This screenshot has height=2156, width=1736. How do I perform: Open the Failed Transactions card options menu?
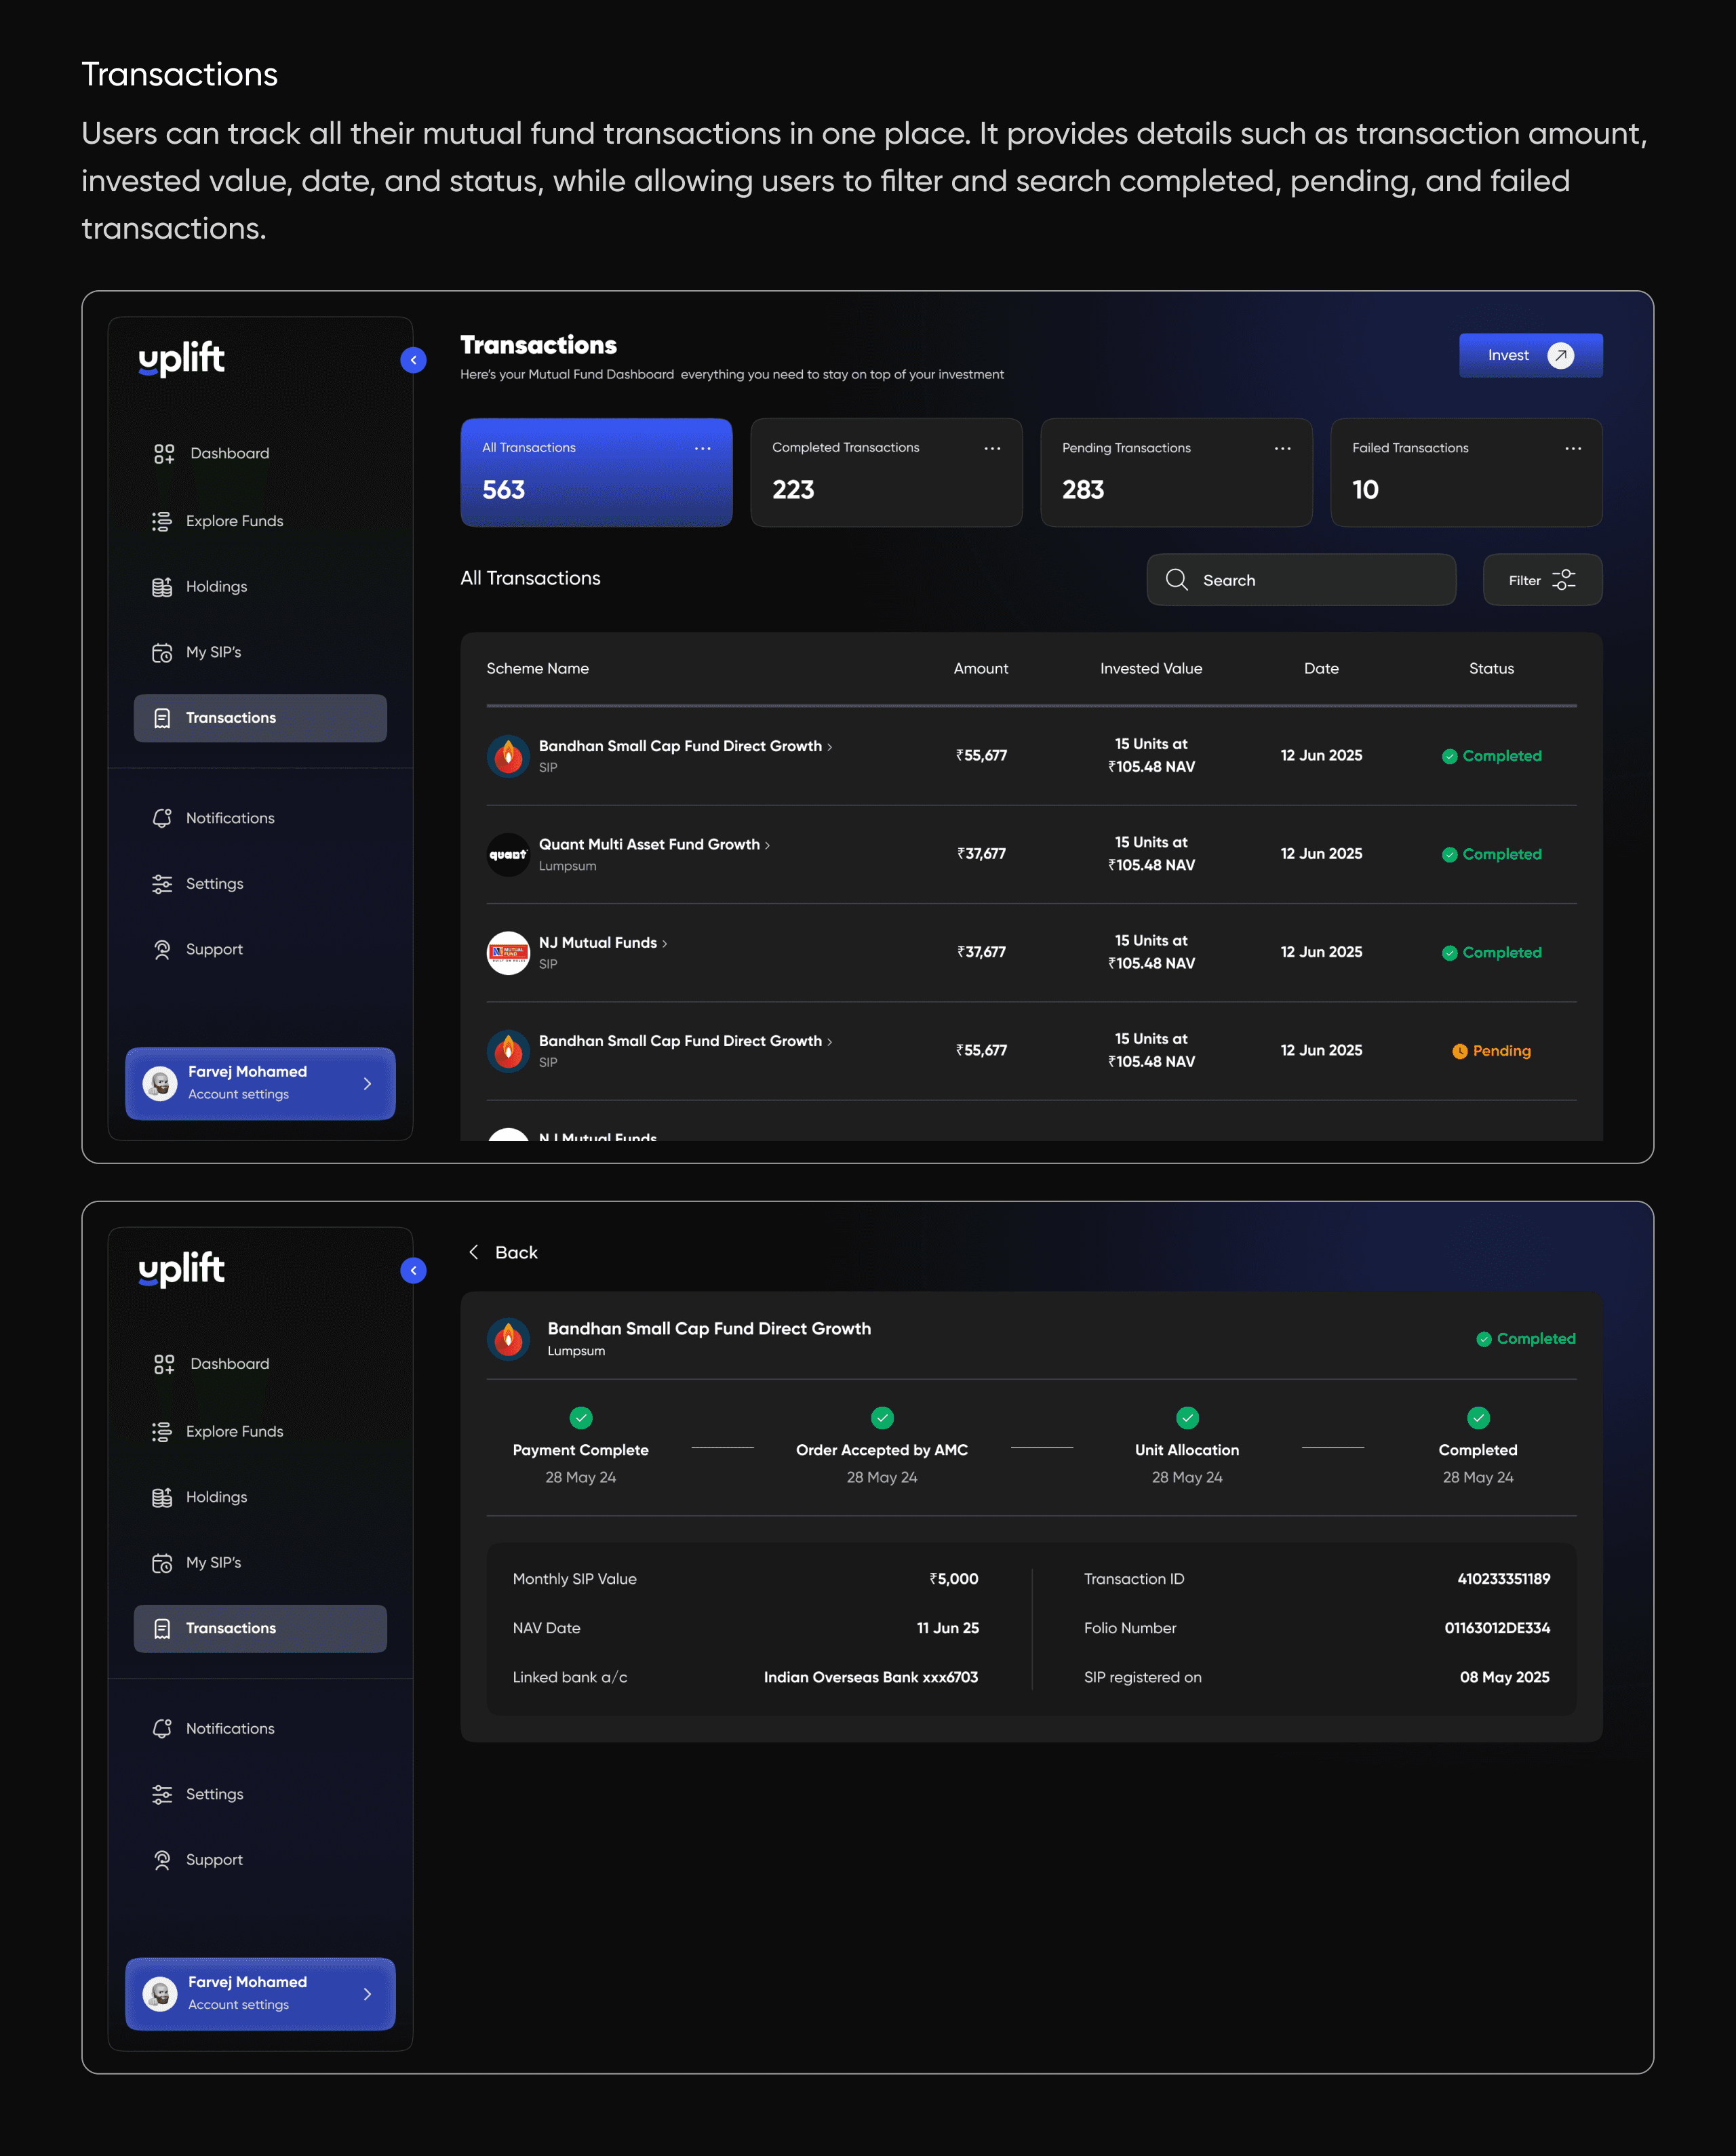tap(1572, 448)
